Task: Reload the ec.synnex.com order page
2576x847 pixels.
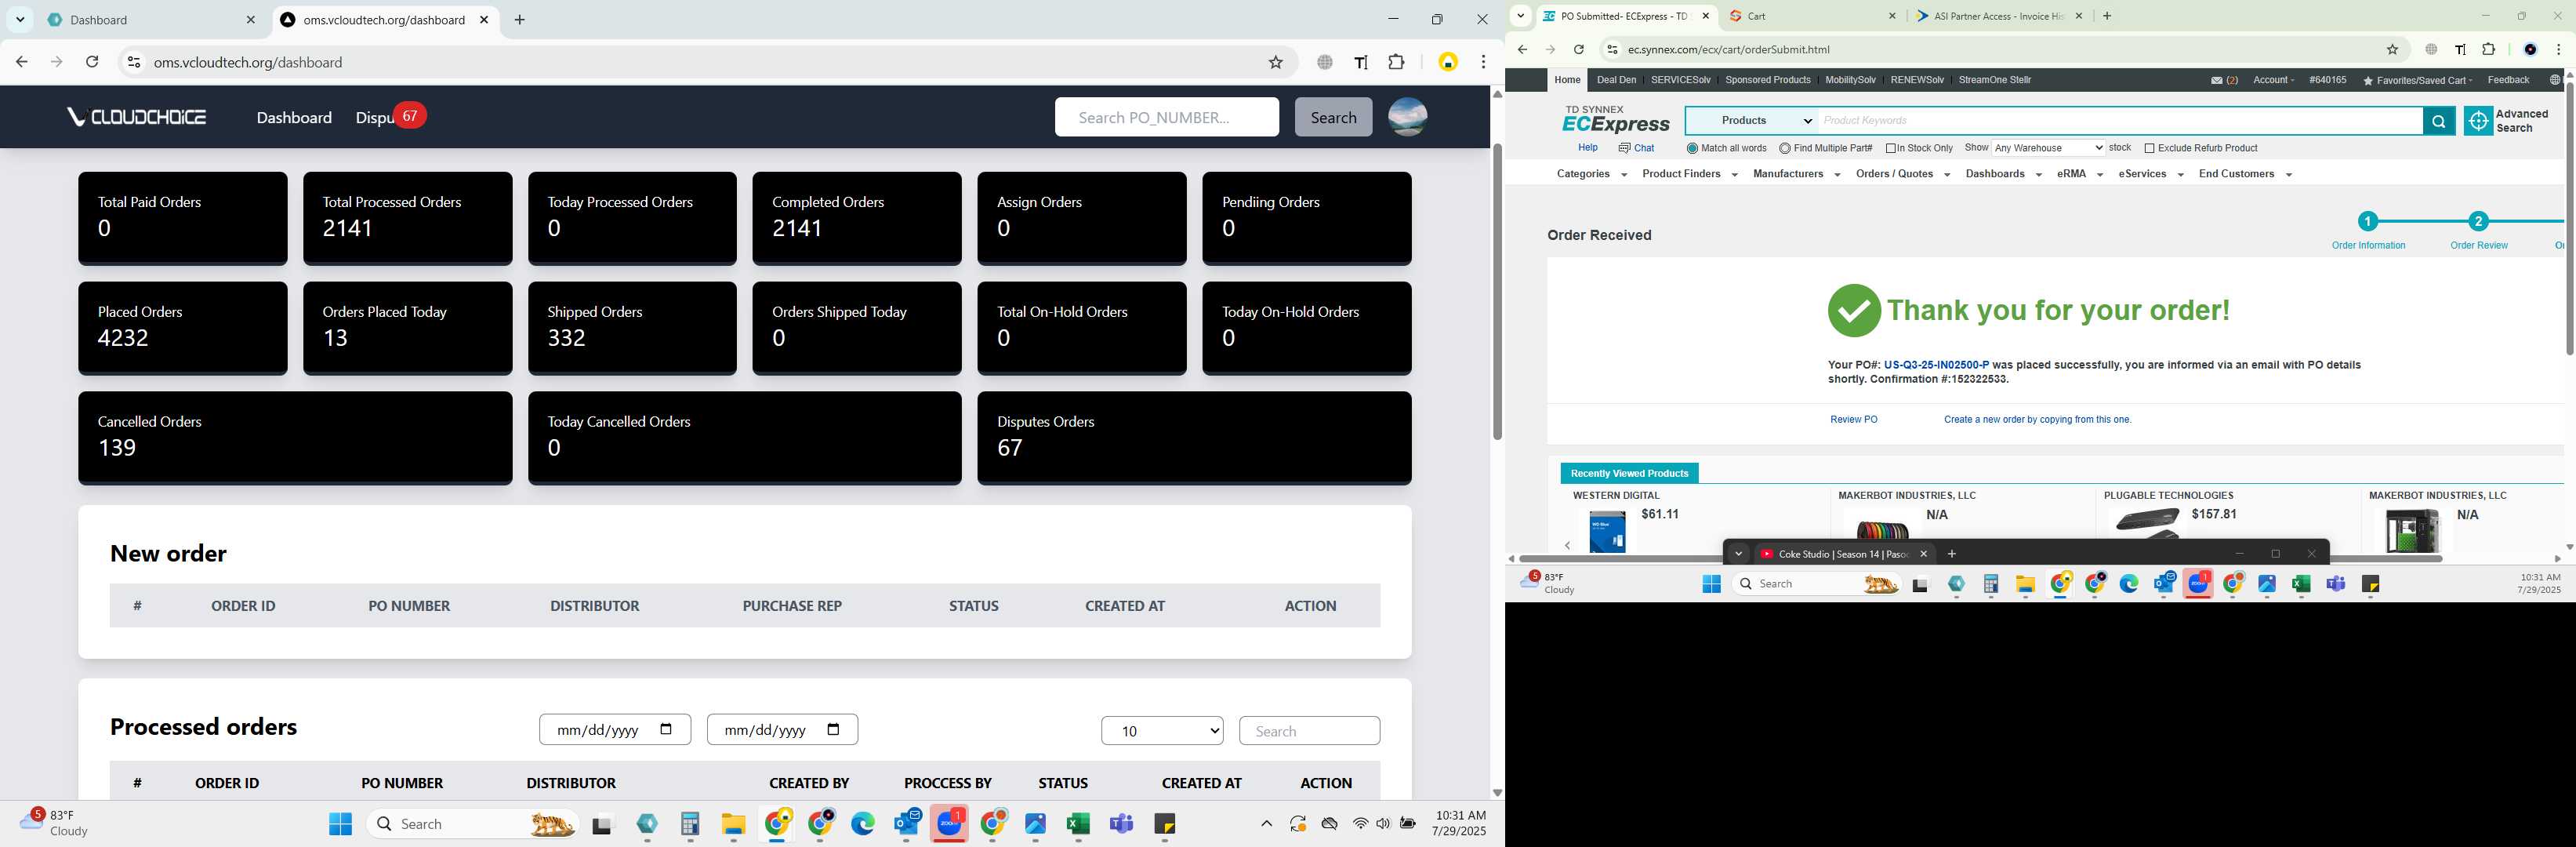Action: [1578, 49]
